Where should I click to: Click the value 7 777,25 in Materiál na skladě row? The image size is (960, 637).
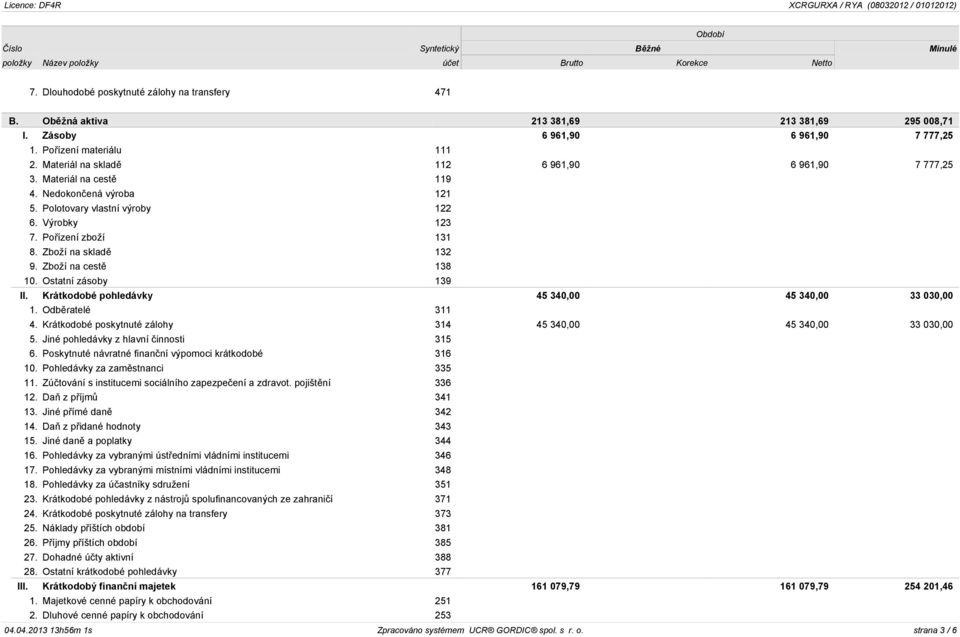(934, 165)
